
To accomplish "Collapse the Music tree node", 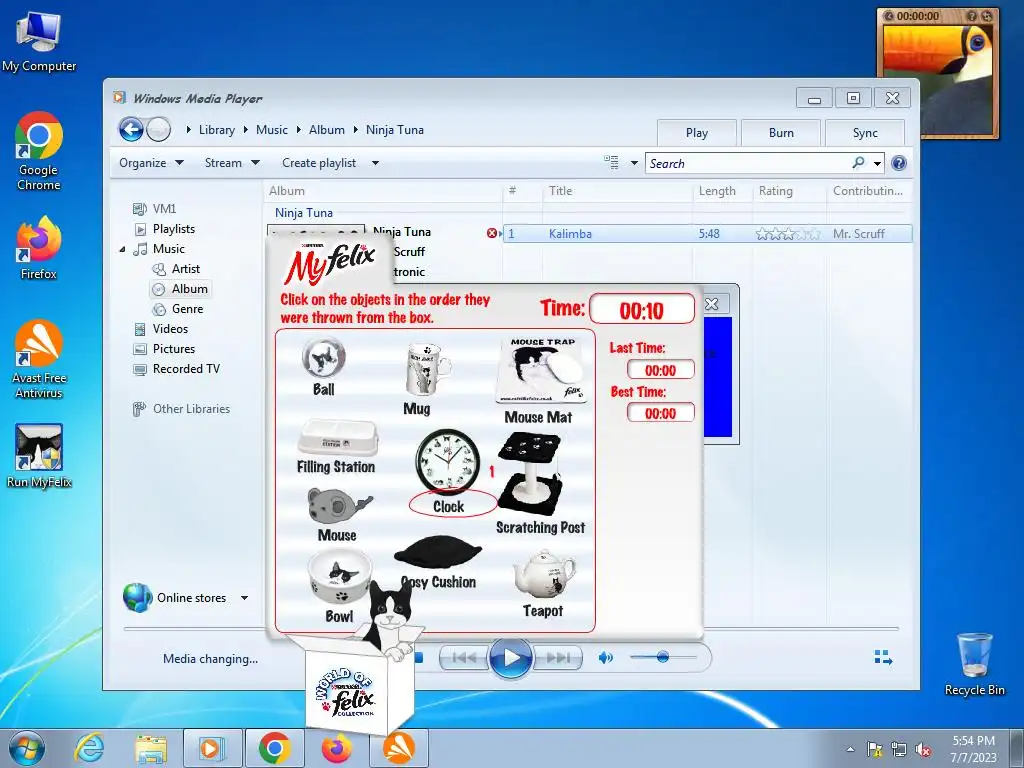I will [122, 249].
